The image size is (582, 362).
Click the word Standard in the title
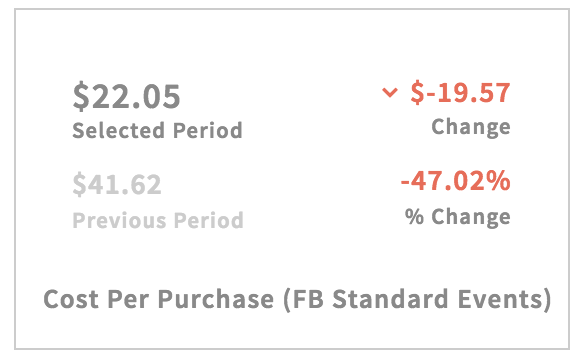(x=390, y=299)
